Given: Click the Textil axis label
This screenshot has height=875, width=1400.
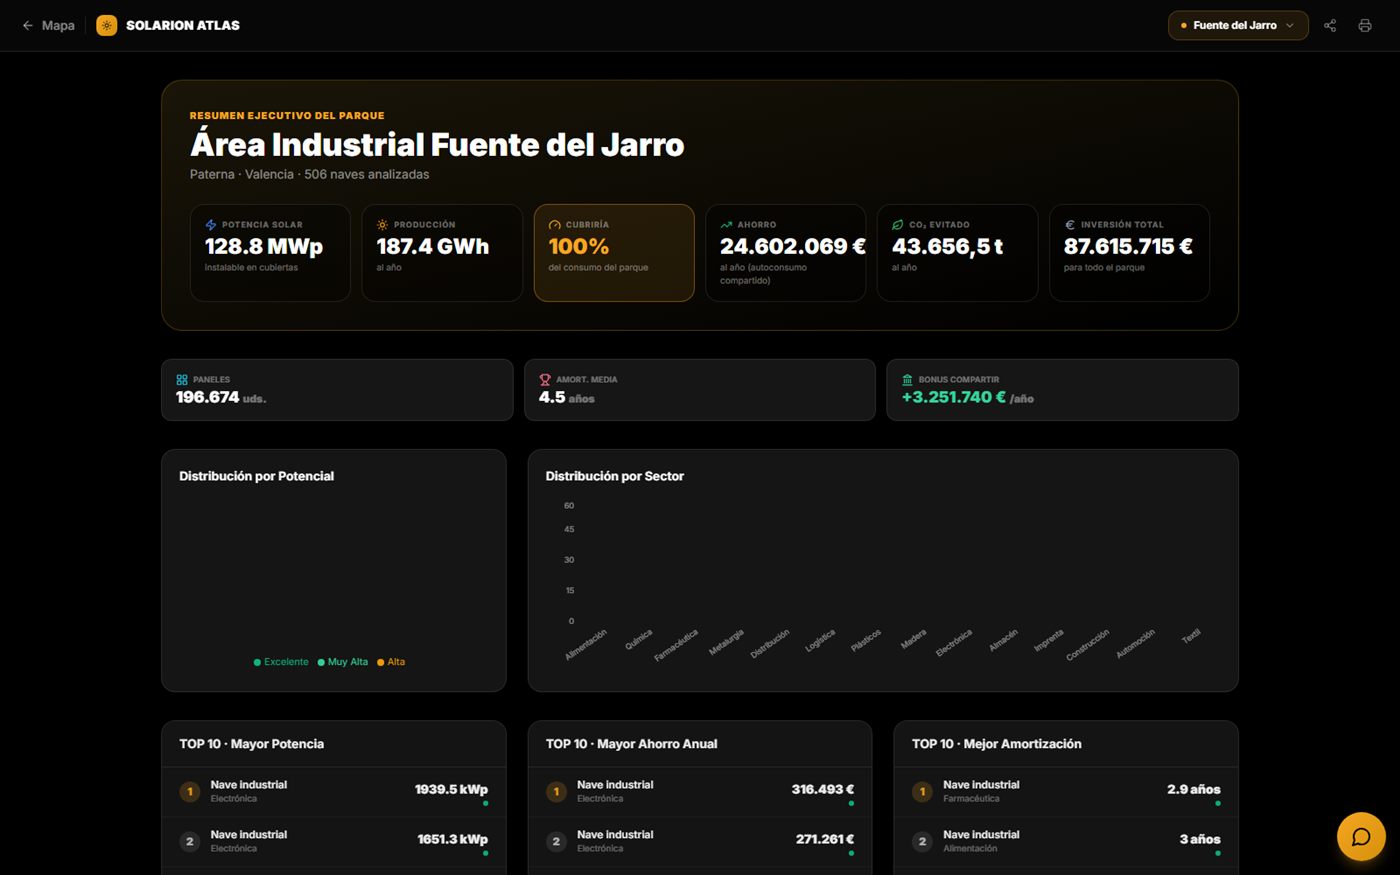Looking at the screenshot, I should click(x=1190, y=636).
